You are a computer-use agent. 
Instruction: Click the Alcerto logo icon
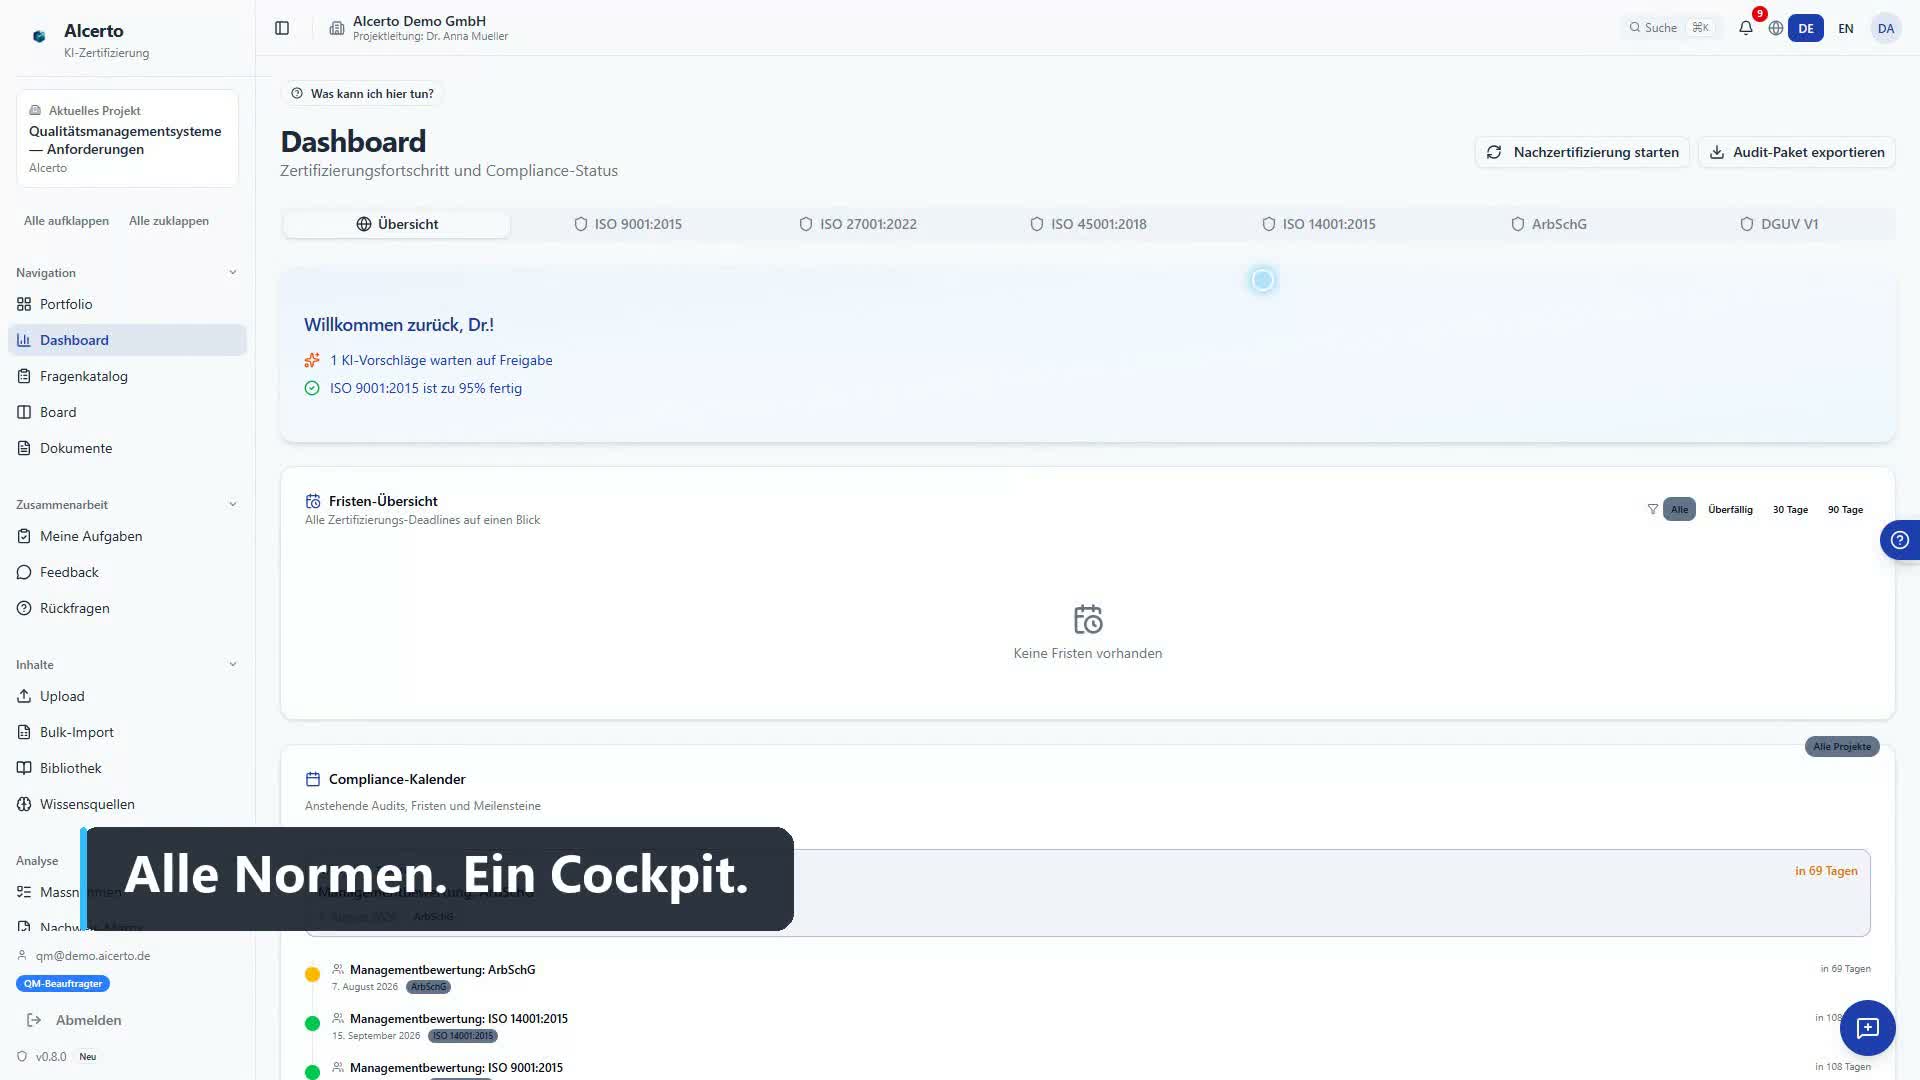[39, 36]
